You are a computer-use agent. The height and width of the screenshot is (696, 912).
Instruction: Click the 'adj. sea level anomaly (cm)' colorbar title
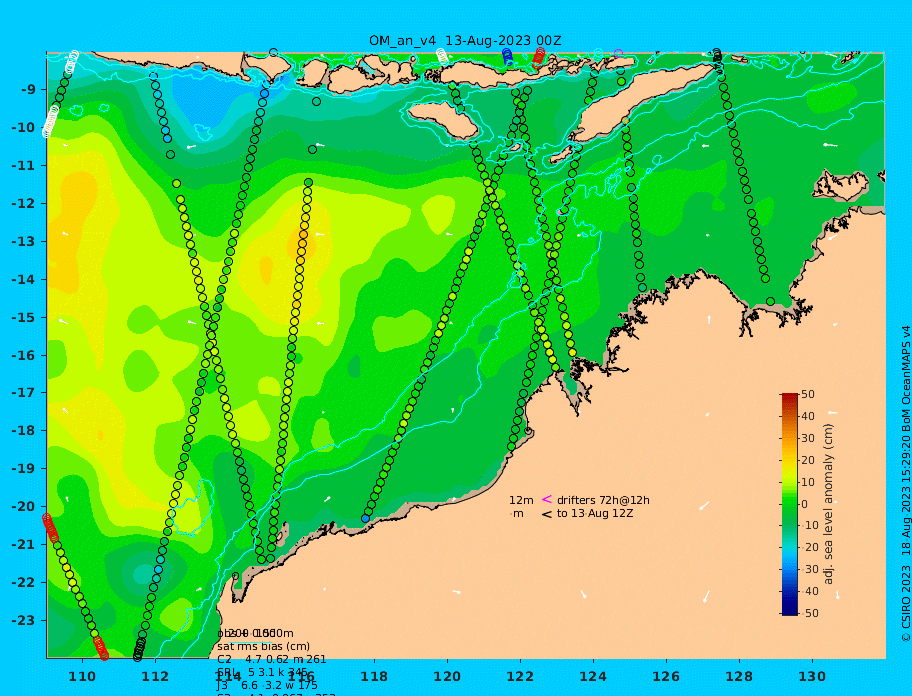(x=829, y=504)
